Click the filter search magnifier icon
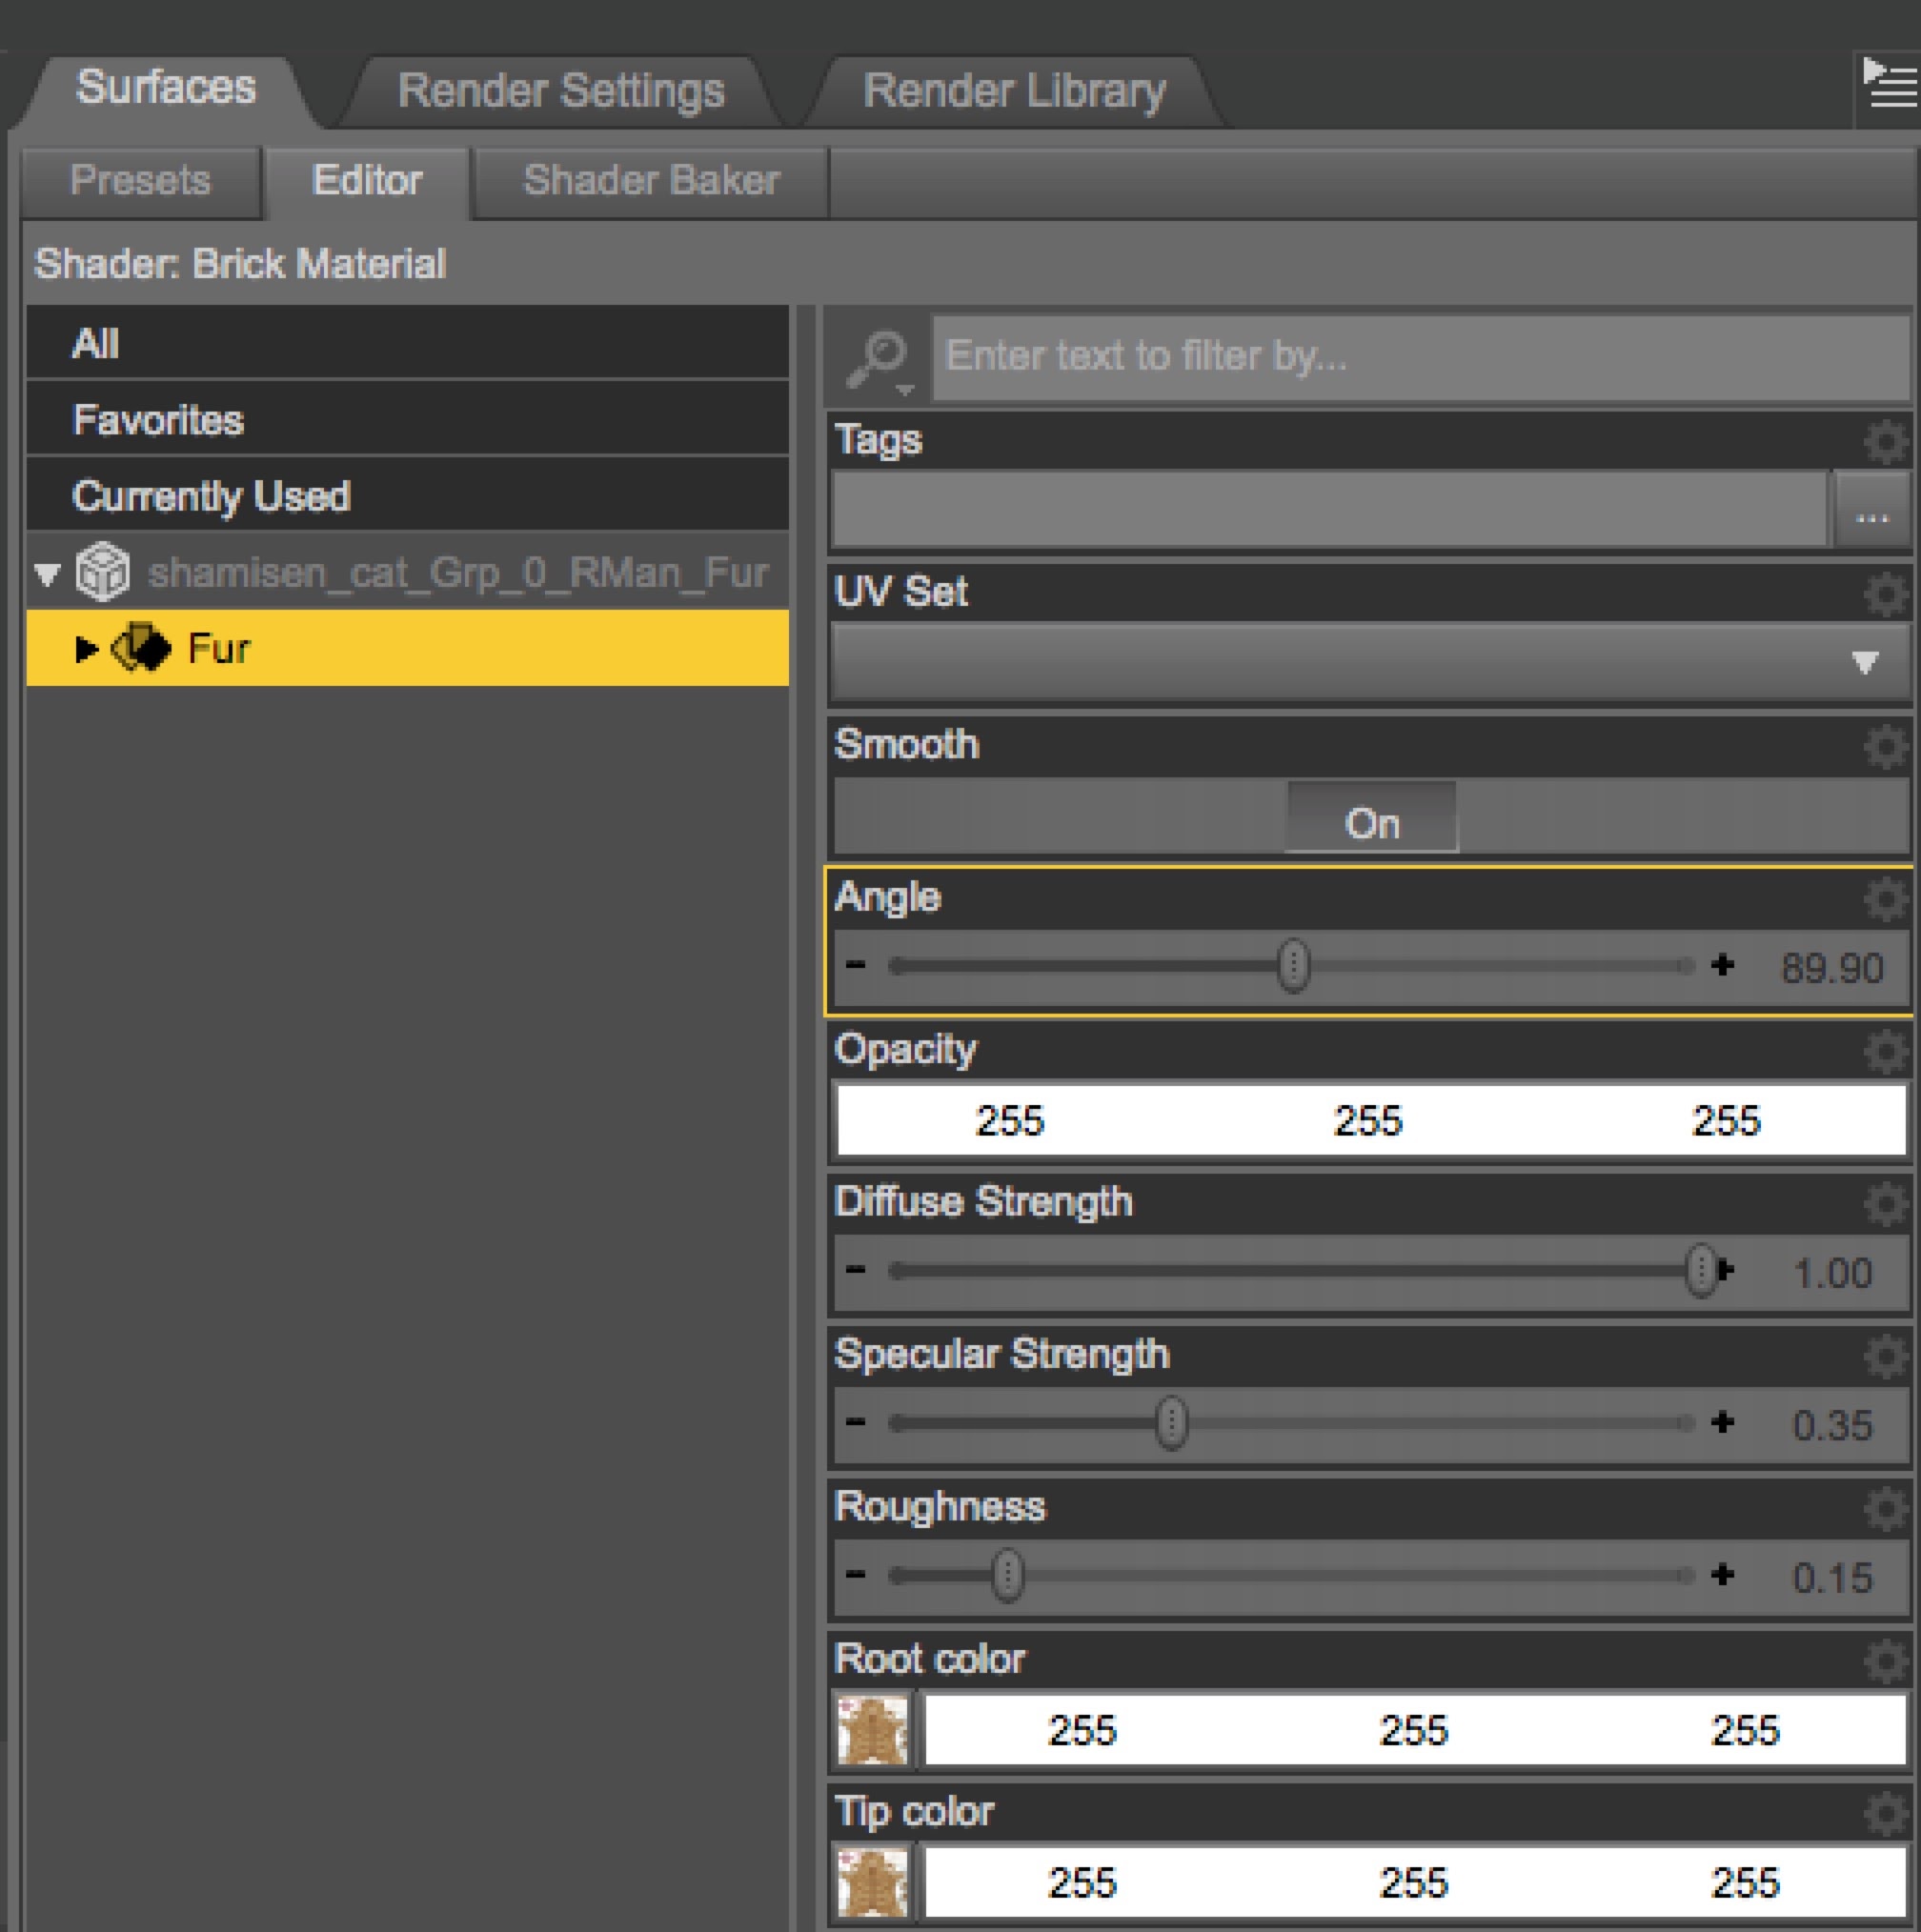Screen dimensions: 1921x1932 (877, 356)
